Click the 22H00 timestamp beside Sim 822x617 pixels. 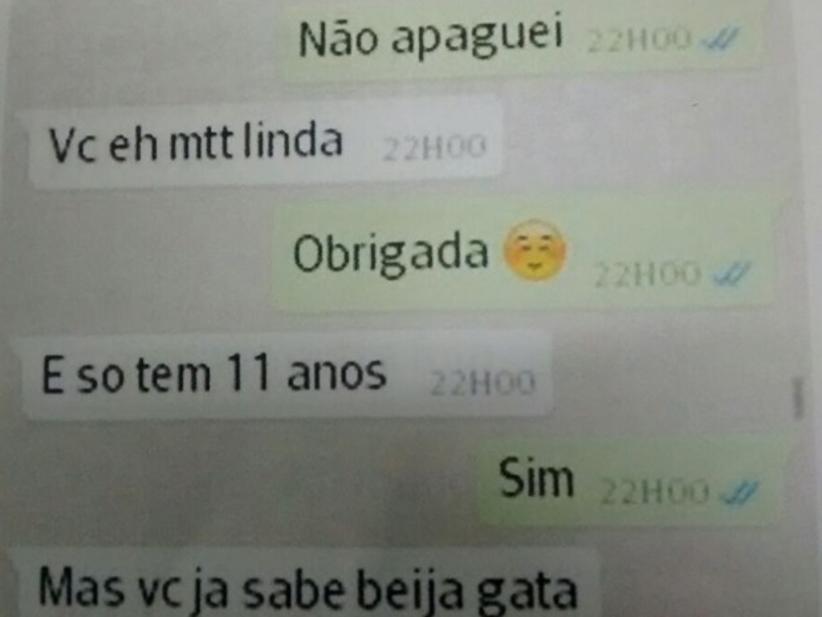654,493
